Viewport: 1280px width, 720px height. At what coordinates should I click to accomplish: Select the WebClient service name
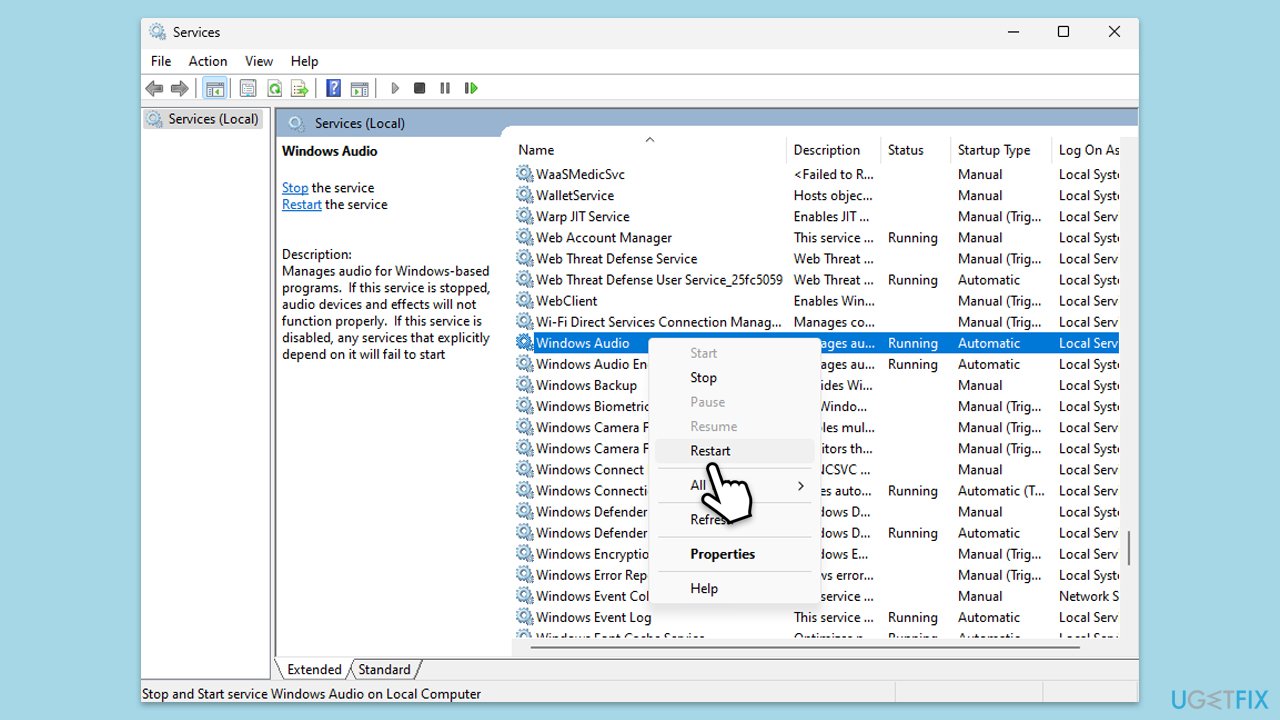[x=567, y=301]
